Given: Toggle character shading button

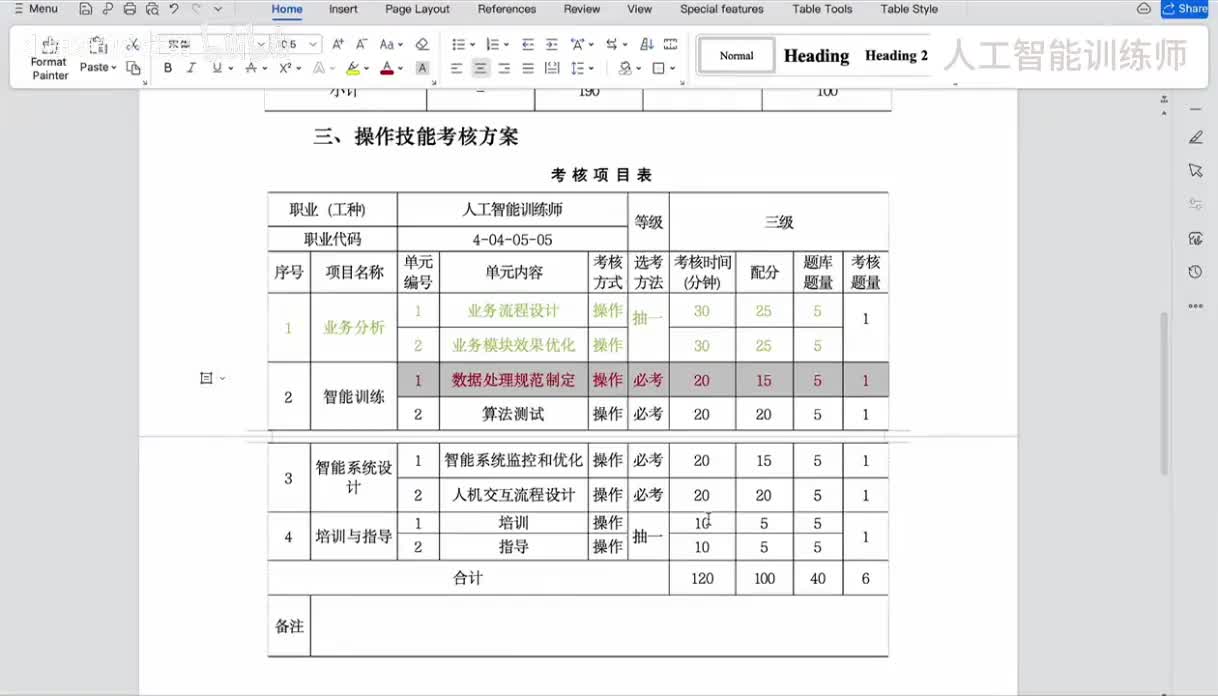Looking at the screenshot, I should click(x=422, y=68).
